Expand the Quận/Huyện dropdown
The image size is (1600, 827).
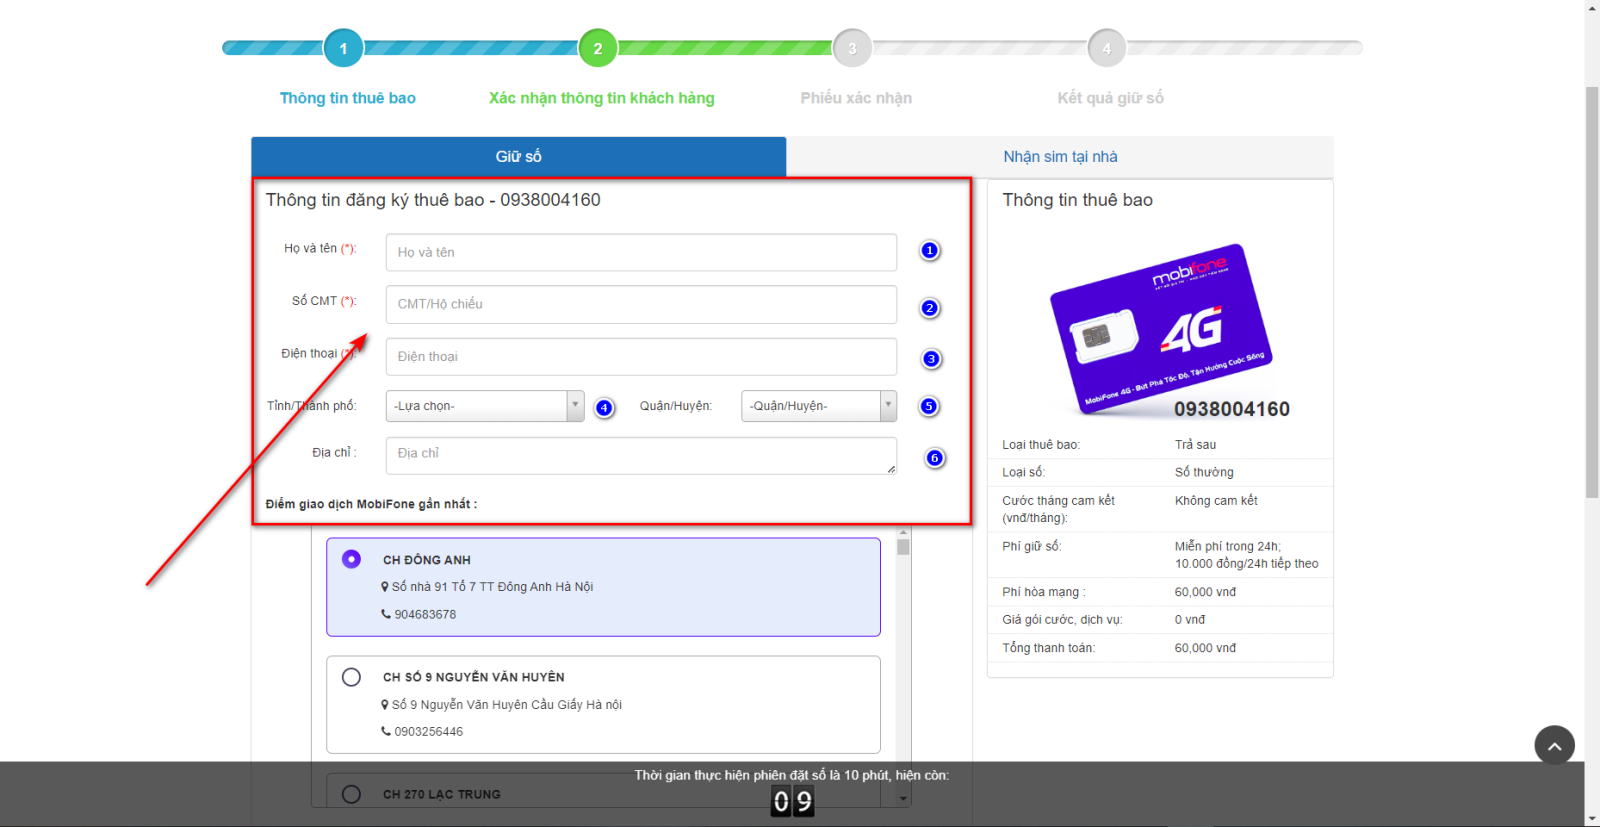coord(819,406)
